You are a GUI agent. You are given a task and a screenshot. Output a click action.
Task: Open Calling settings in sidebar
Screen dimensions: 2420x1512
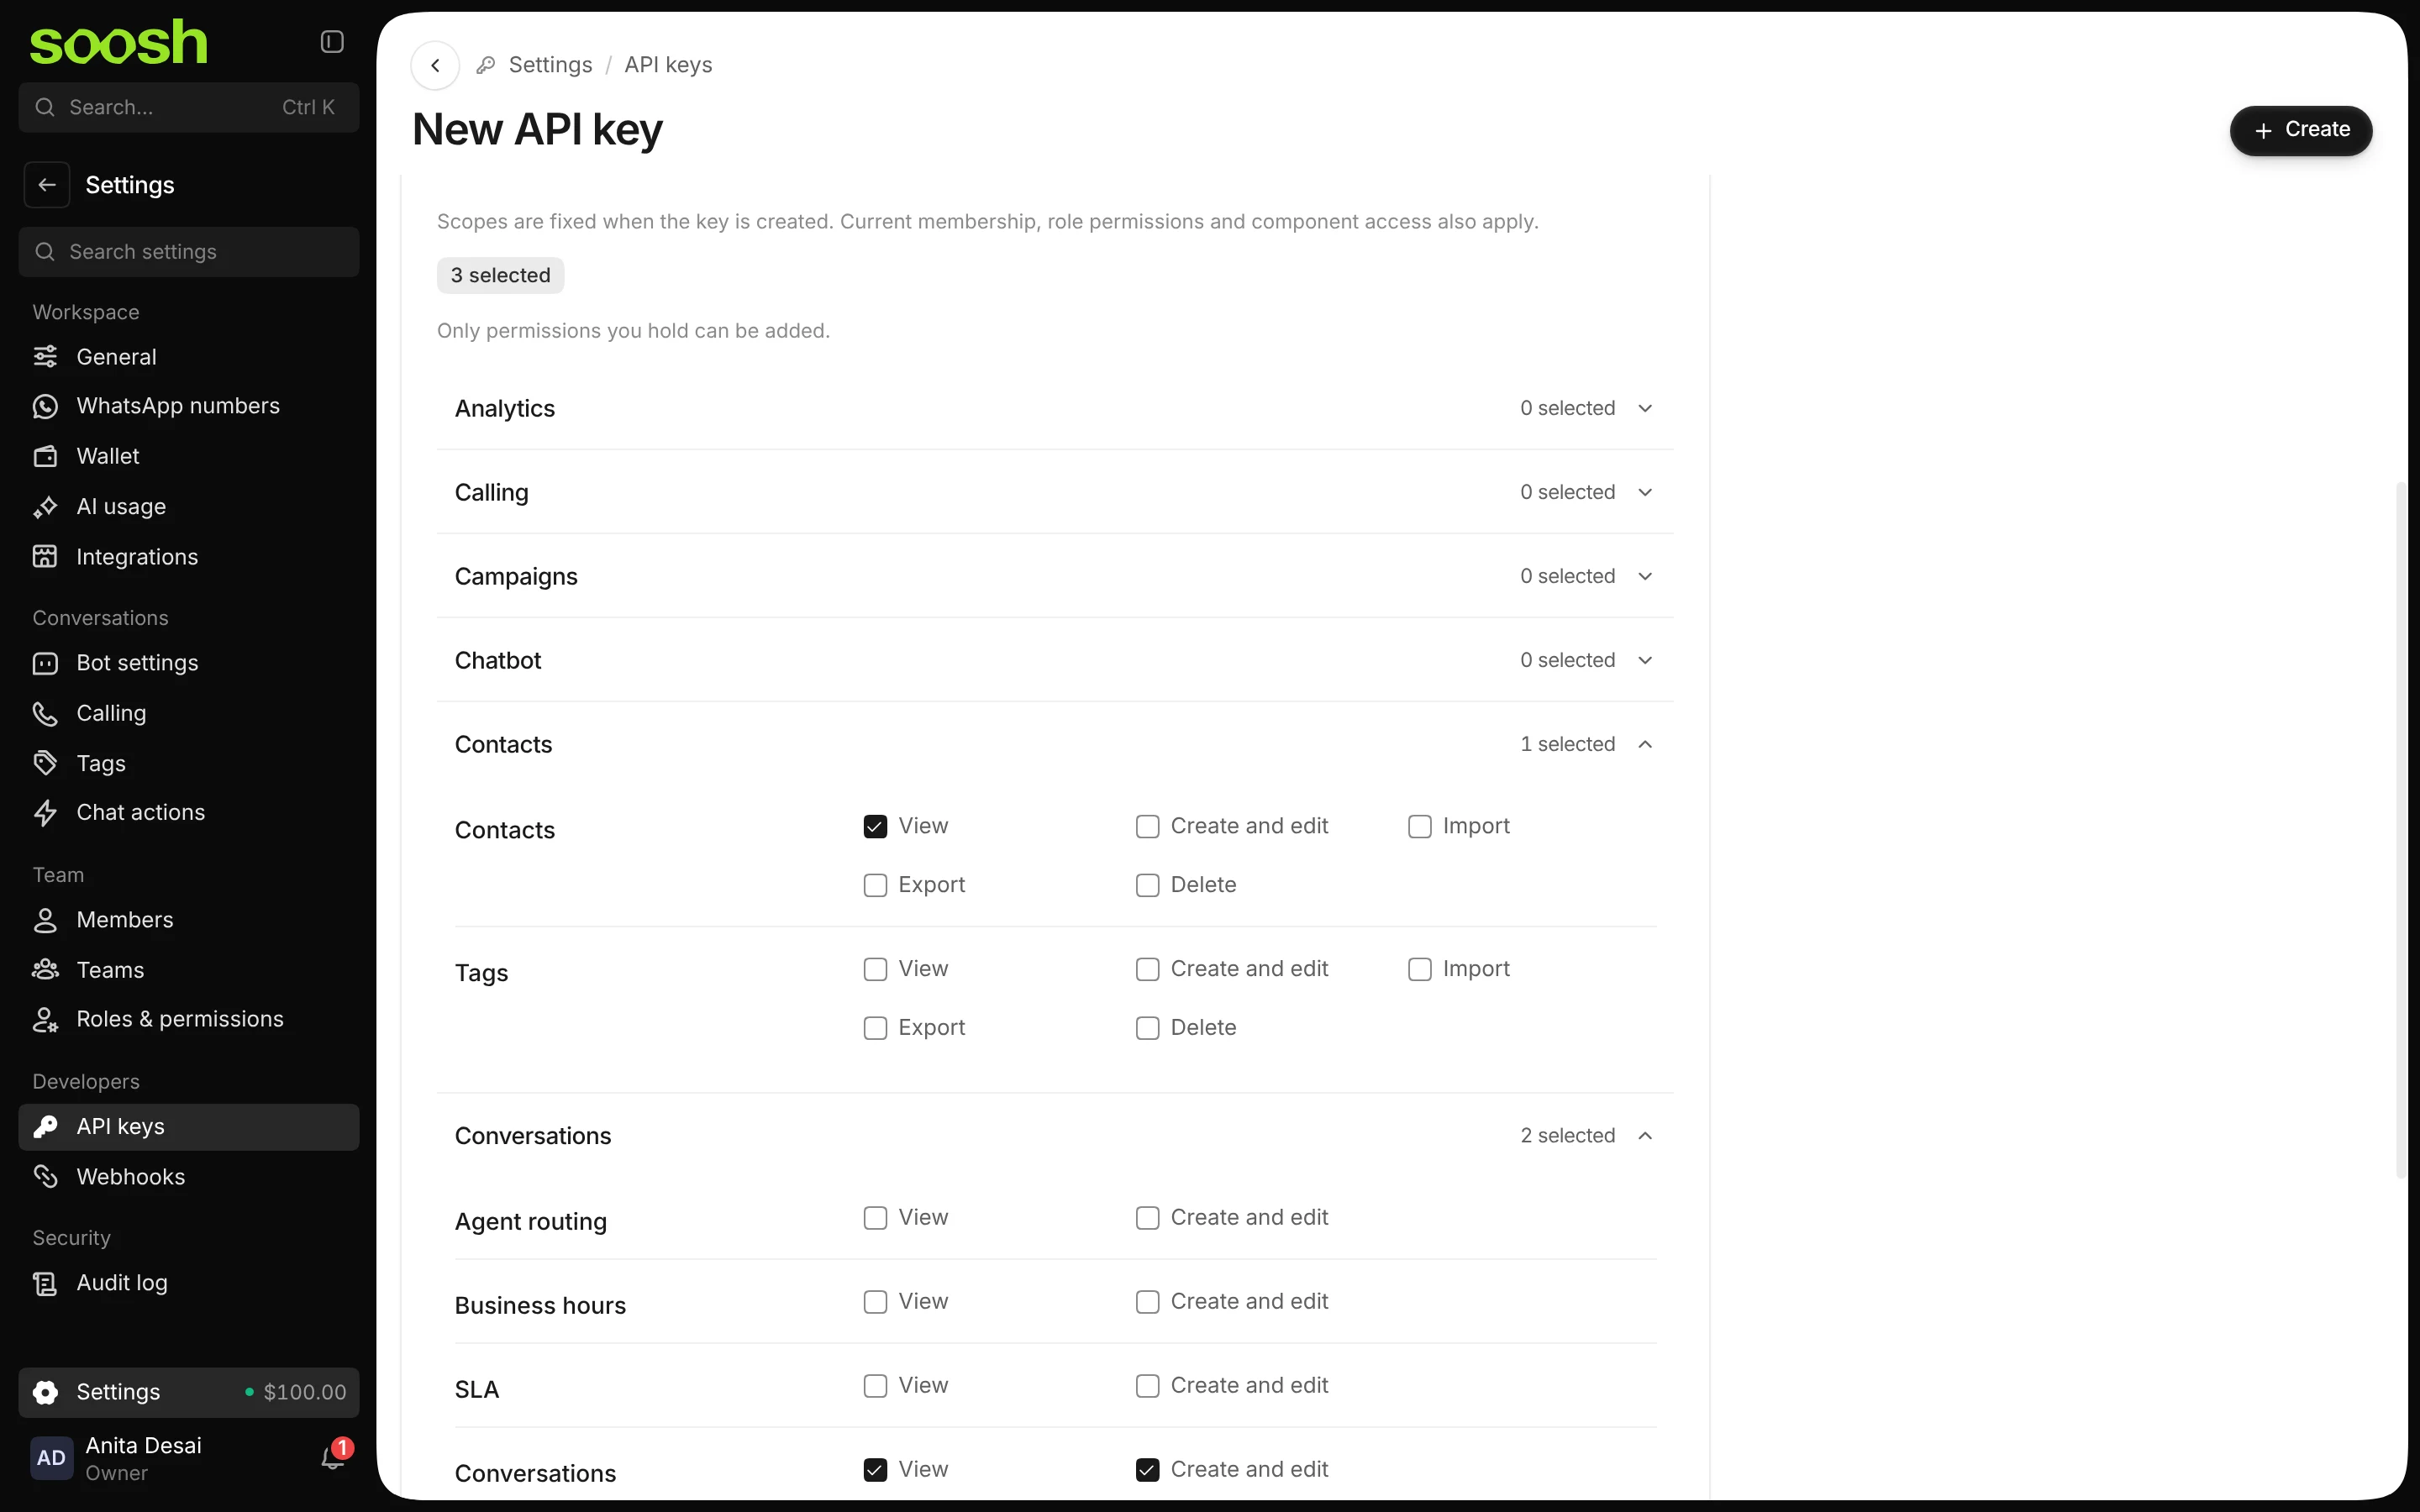tap(189, 713)
